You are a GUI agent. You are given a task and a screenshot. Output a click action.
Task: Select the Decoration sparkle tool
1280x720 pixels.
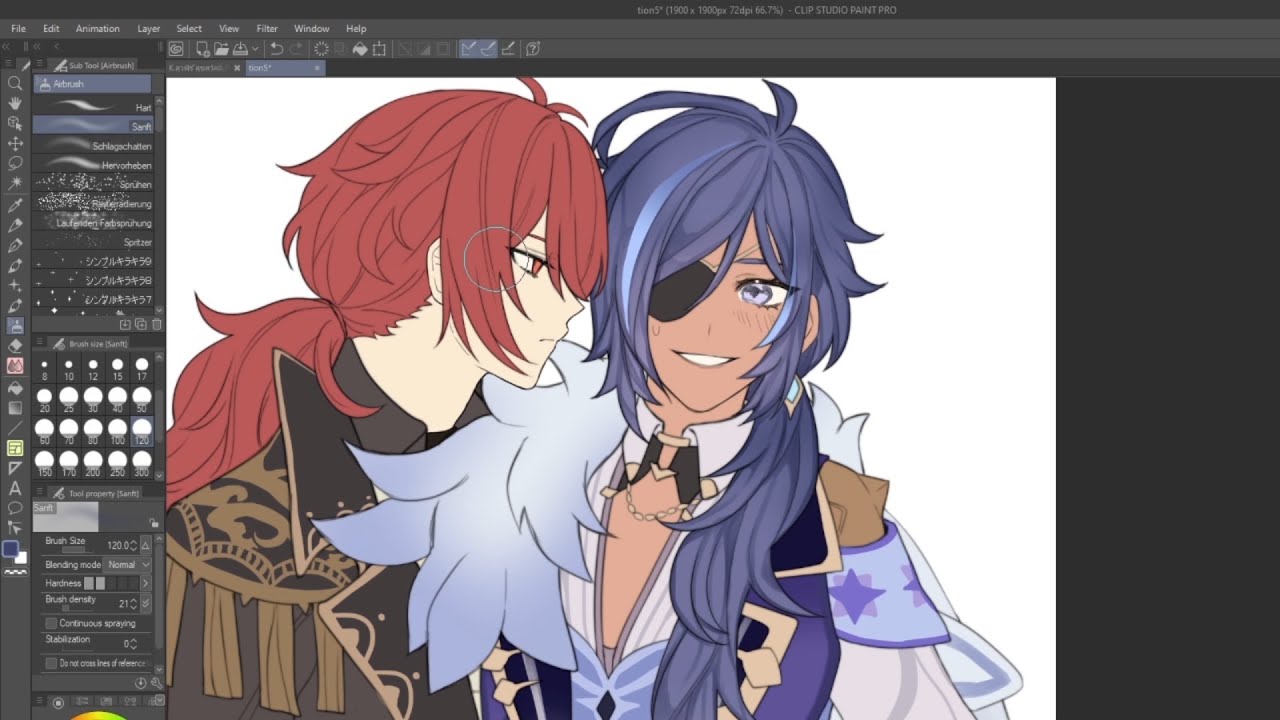[x=15, y=286]
